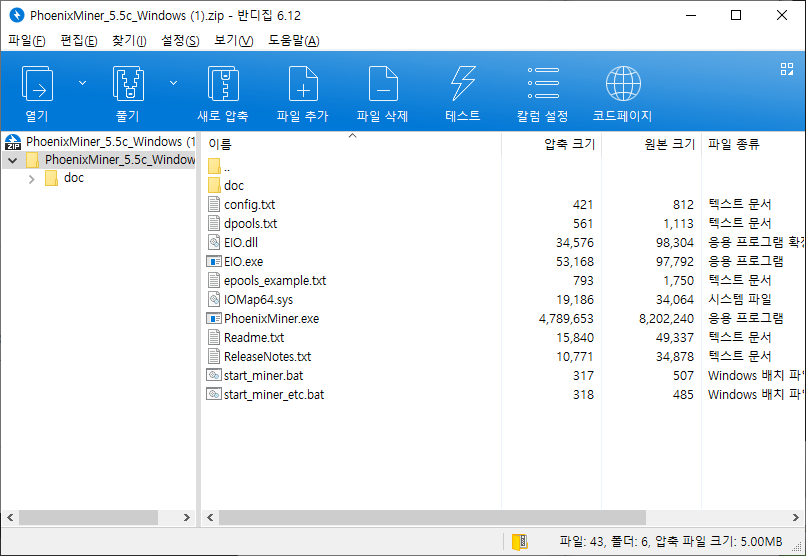The height and width of the screenshot is (556, 806).
Task: Click the 열기 (Open) toolbar icon
Action: [37, 84]
